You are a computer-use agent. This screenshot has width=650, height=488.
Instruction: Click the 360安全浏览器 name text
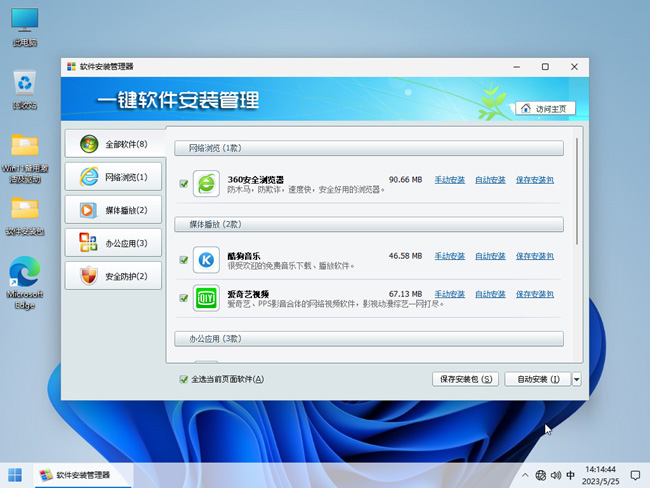tap(256, 180)
